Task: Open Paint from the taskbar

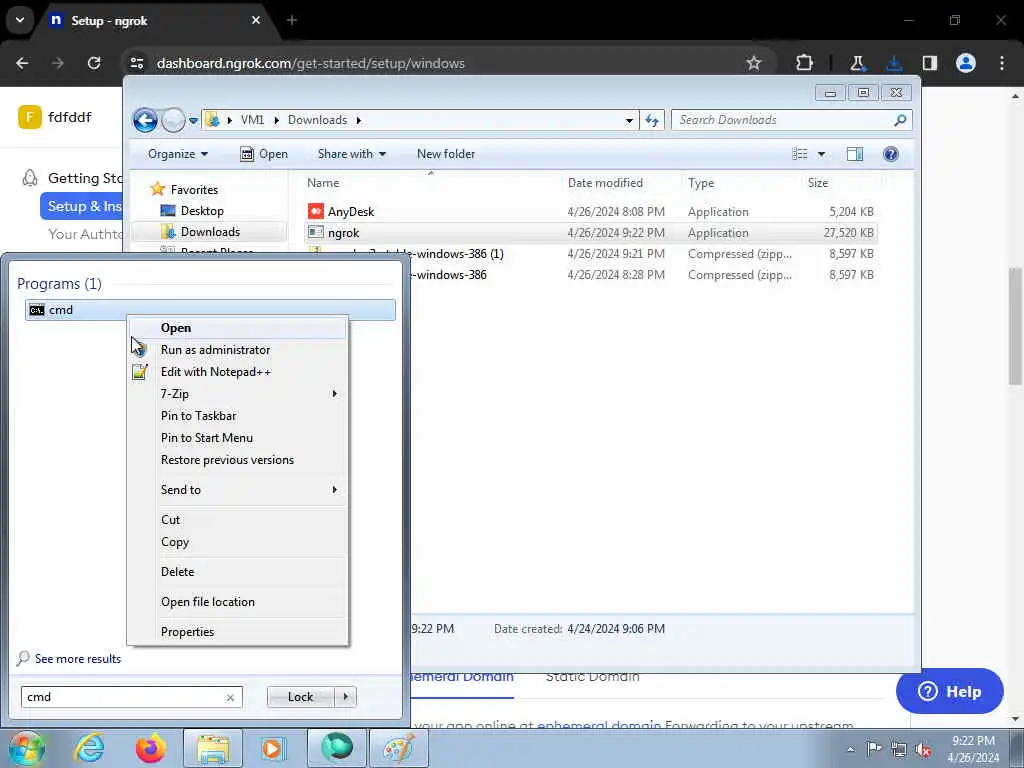Action: coord(399,748)
